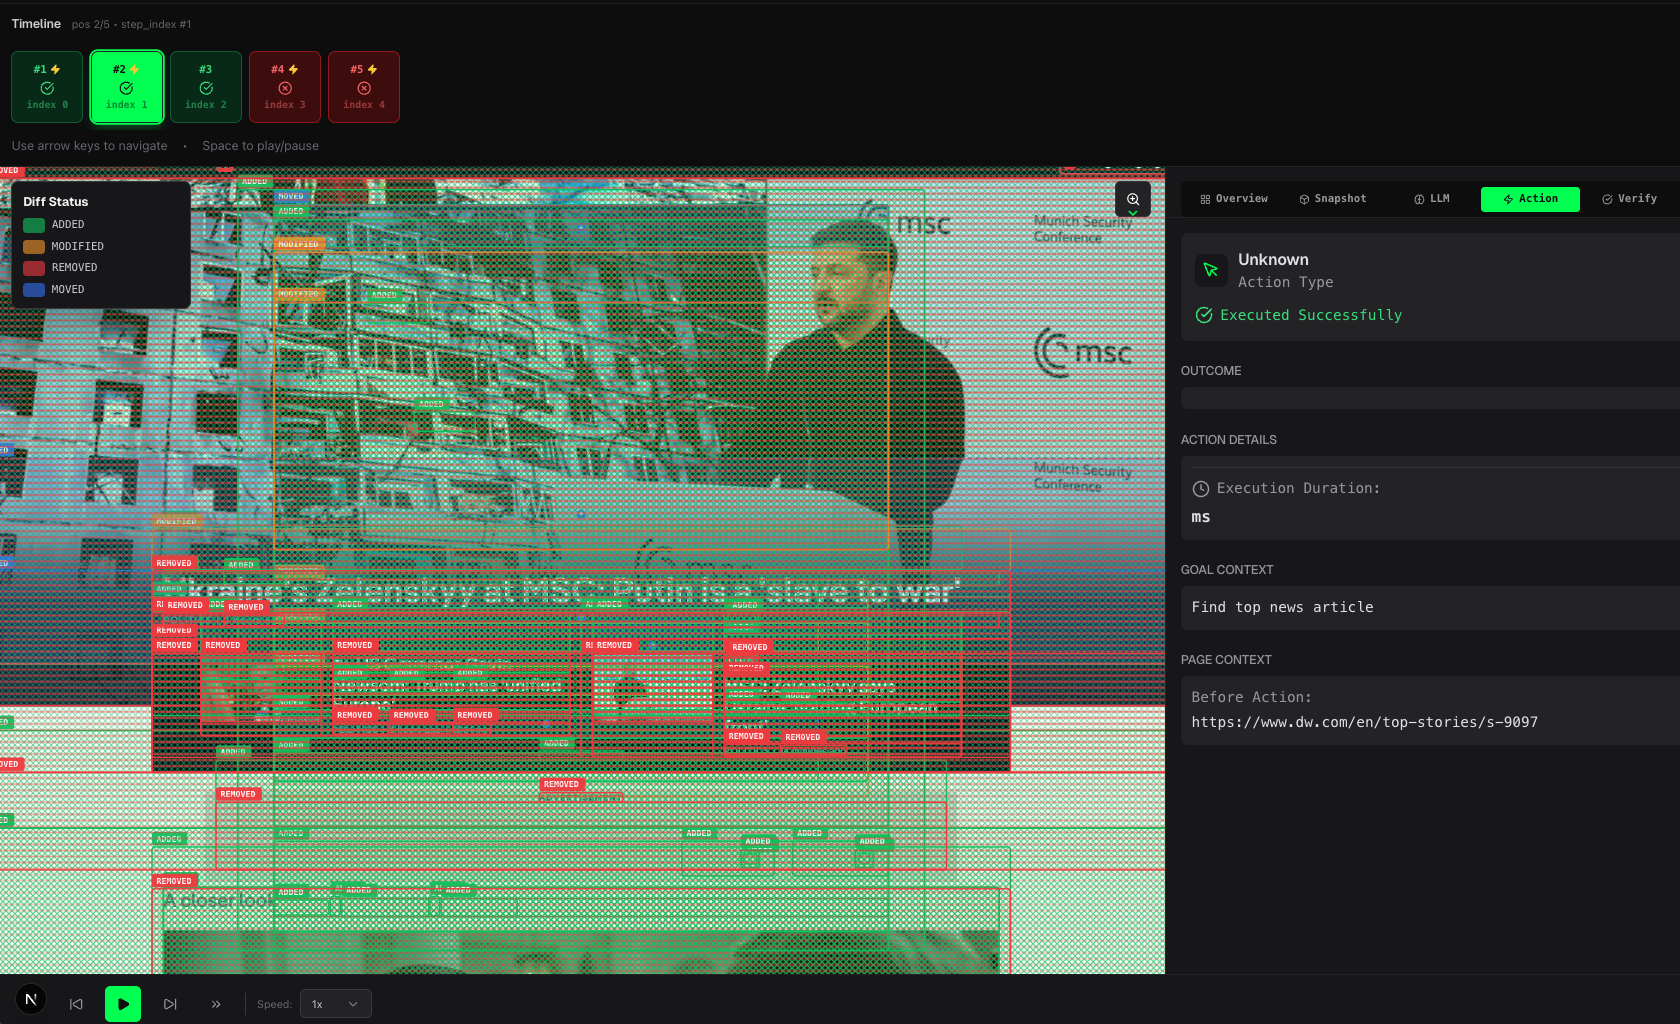Click the play button in the playback bar
The image size is (1680, 1024).
point(123,1004)
